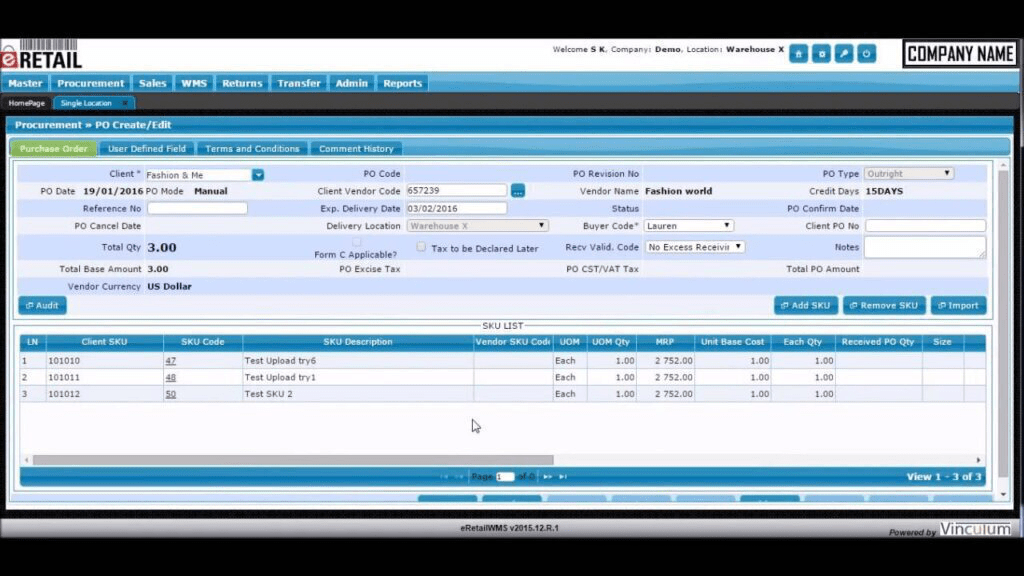The height and width of the screenshot is (576, 1024).
Task: Click the Vendor Name Fashion world text
Action: [x=679, y=191]
